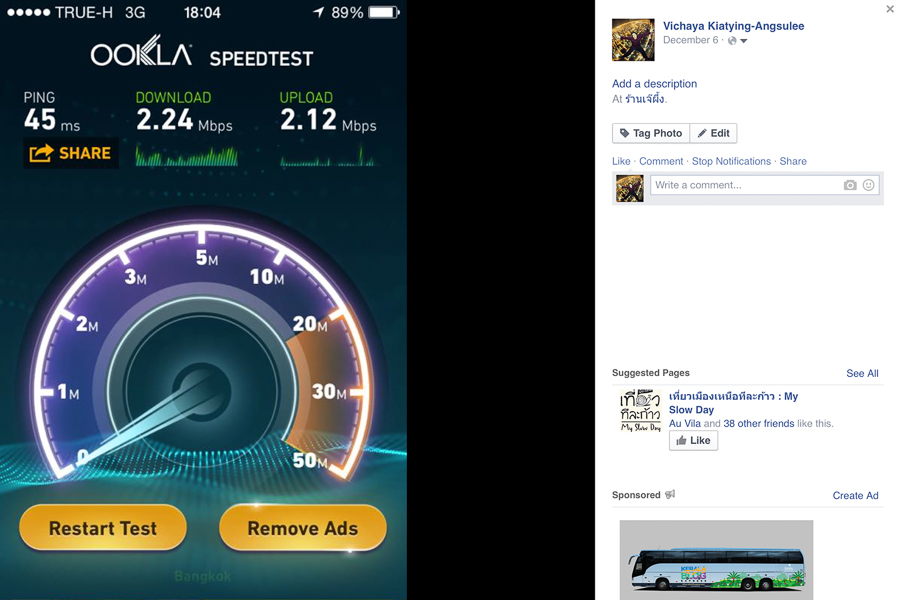
Task: Click the megaphone icon next to Sponsored
Action: (x=670, y=494)
